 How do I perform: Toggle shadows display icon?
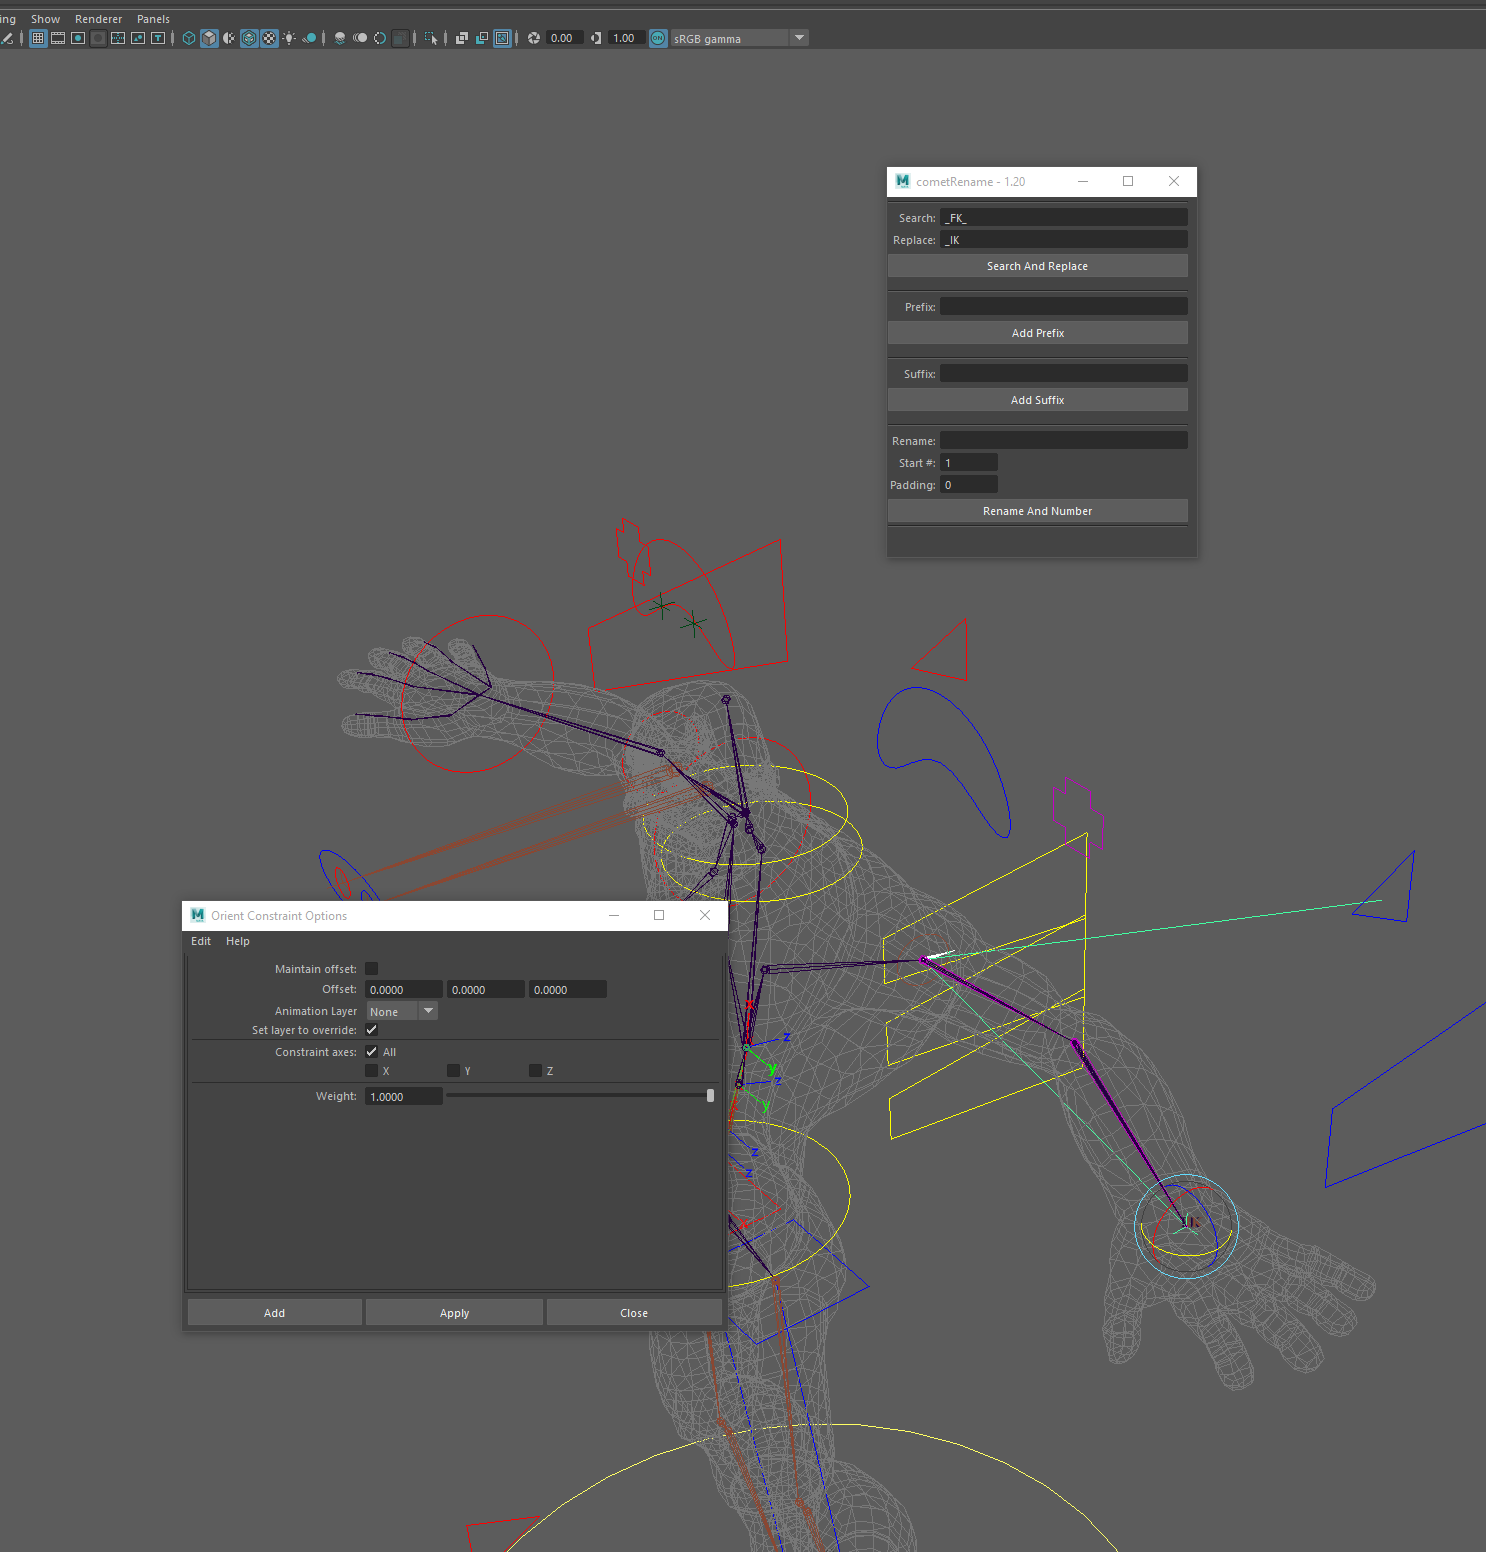(310, 38)
